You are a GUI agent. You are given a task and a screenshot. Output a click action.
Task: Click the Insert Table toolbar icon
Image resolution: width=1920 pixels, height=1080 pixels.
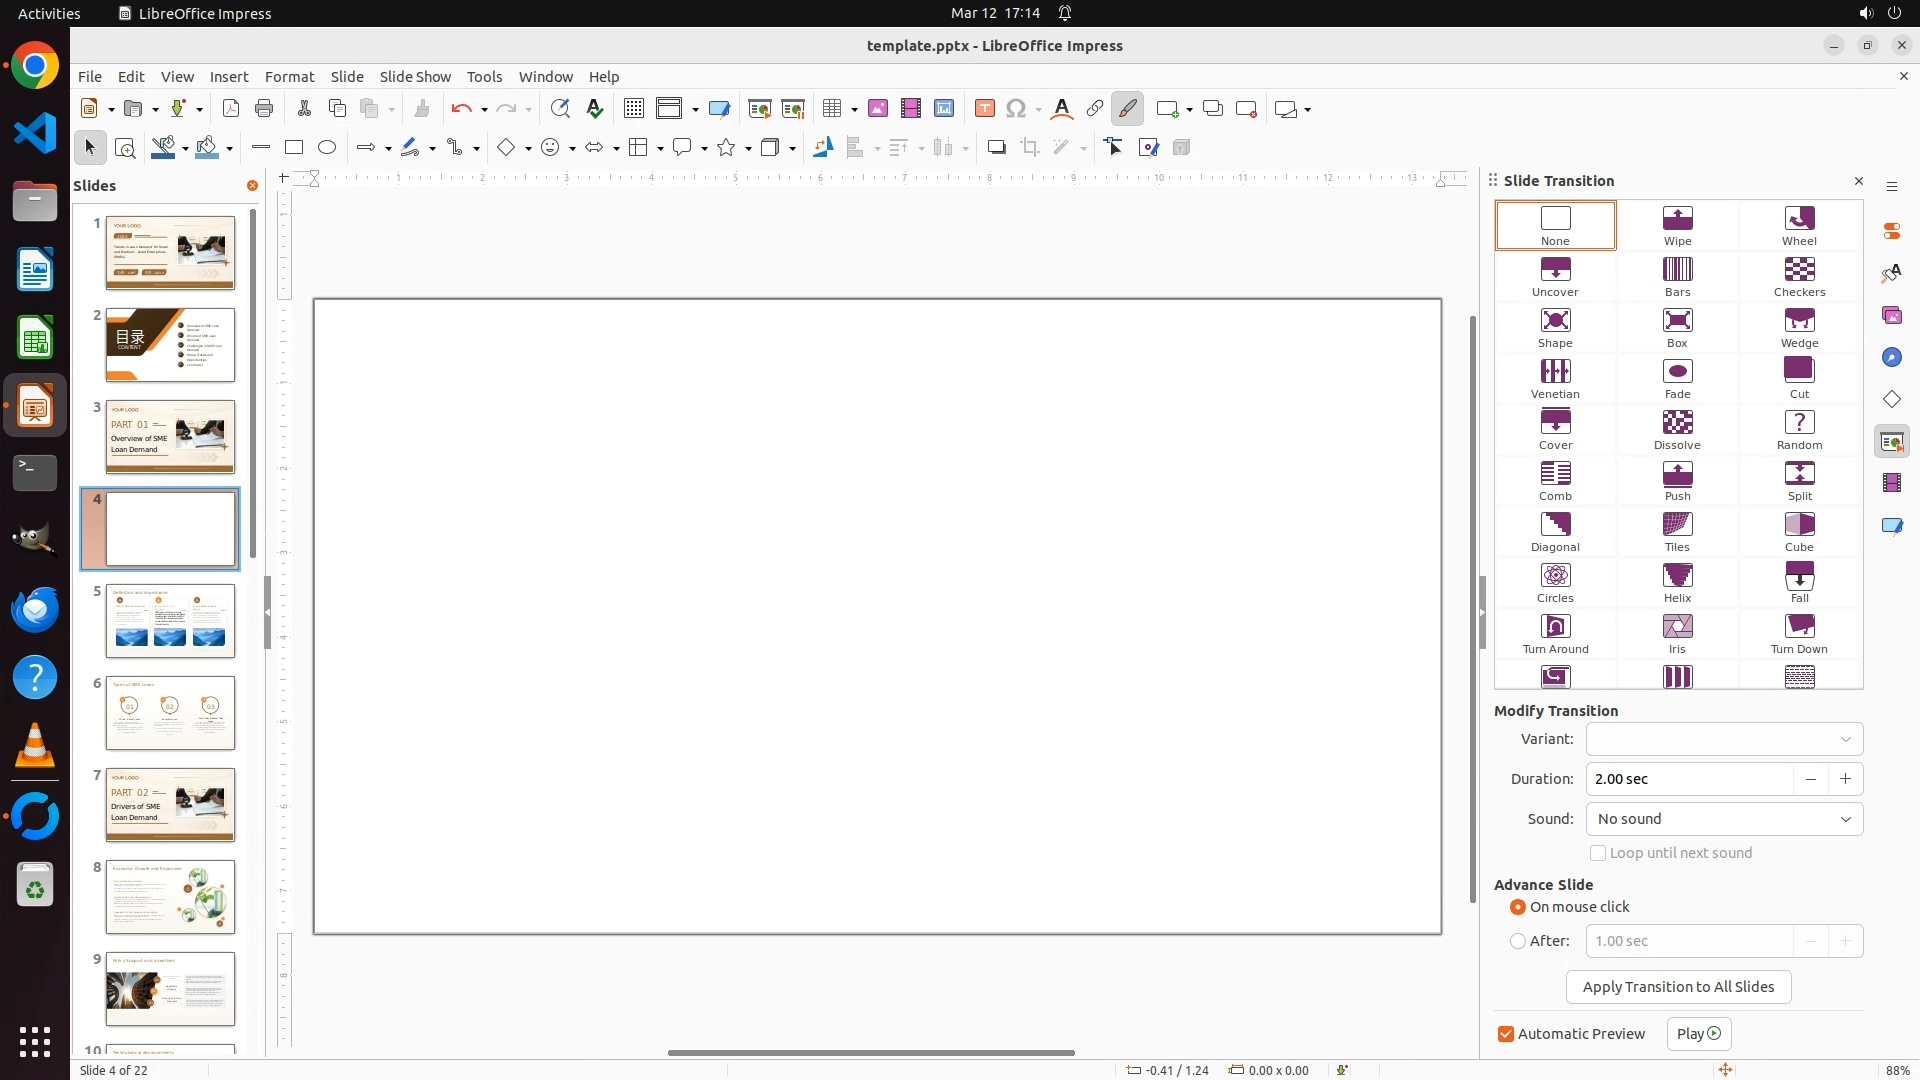coord(831,109)
